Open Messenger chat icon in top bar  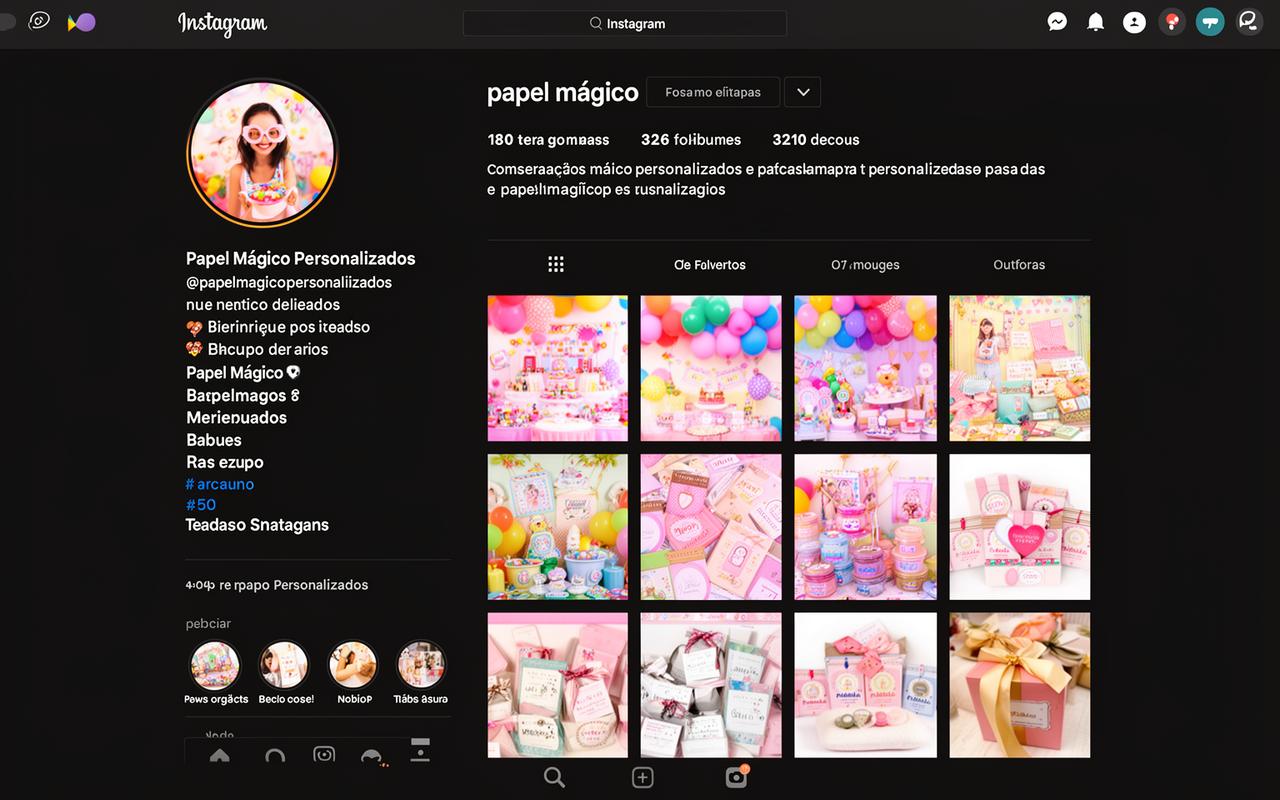pos(1057,22)
